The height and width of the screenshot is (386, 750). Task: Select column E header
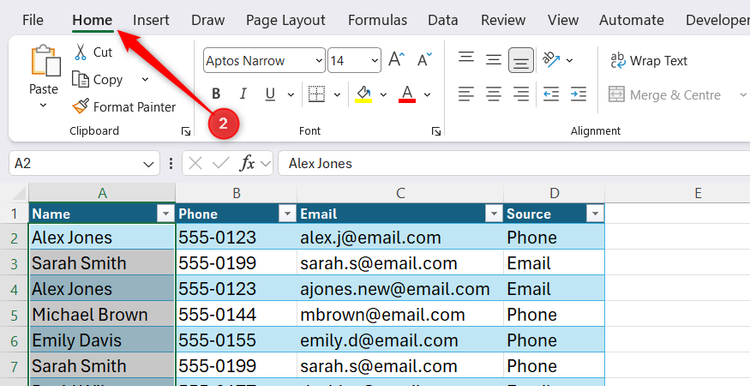(698, 193)
